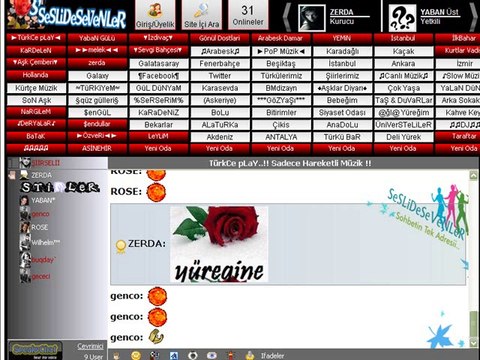Click the hand icon next to ZERDA

pos(12,175)
